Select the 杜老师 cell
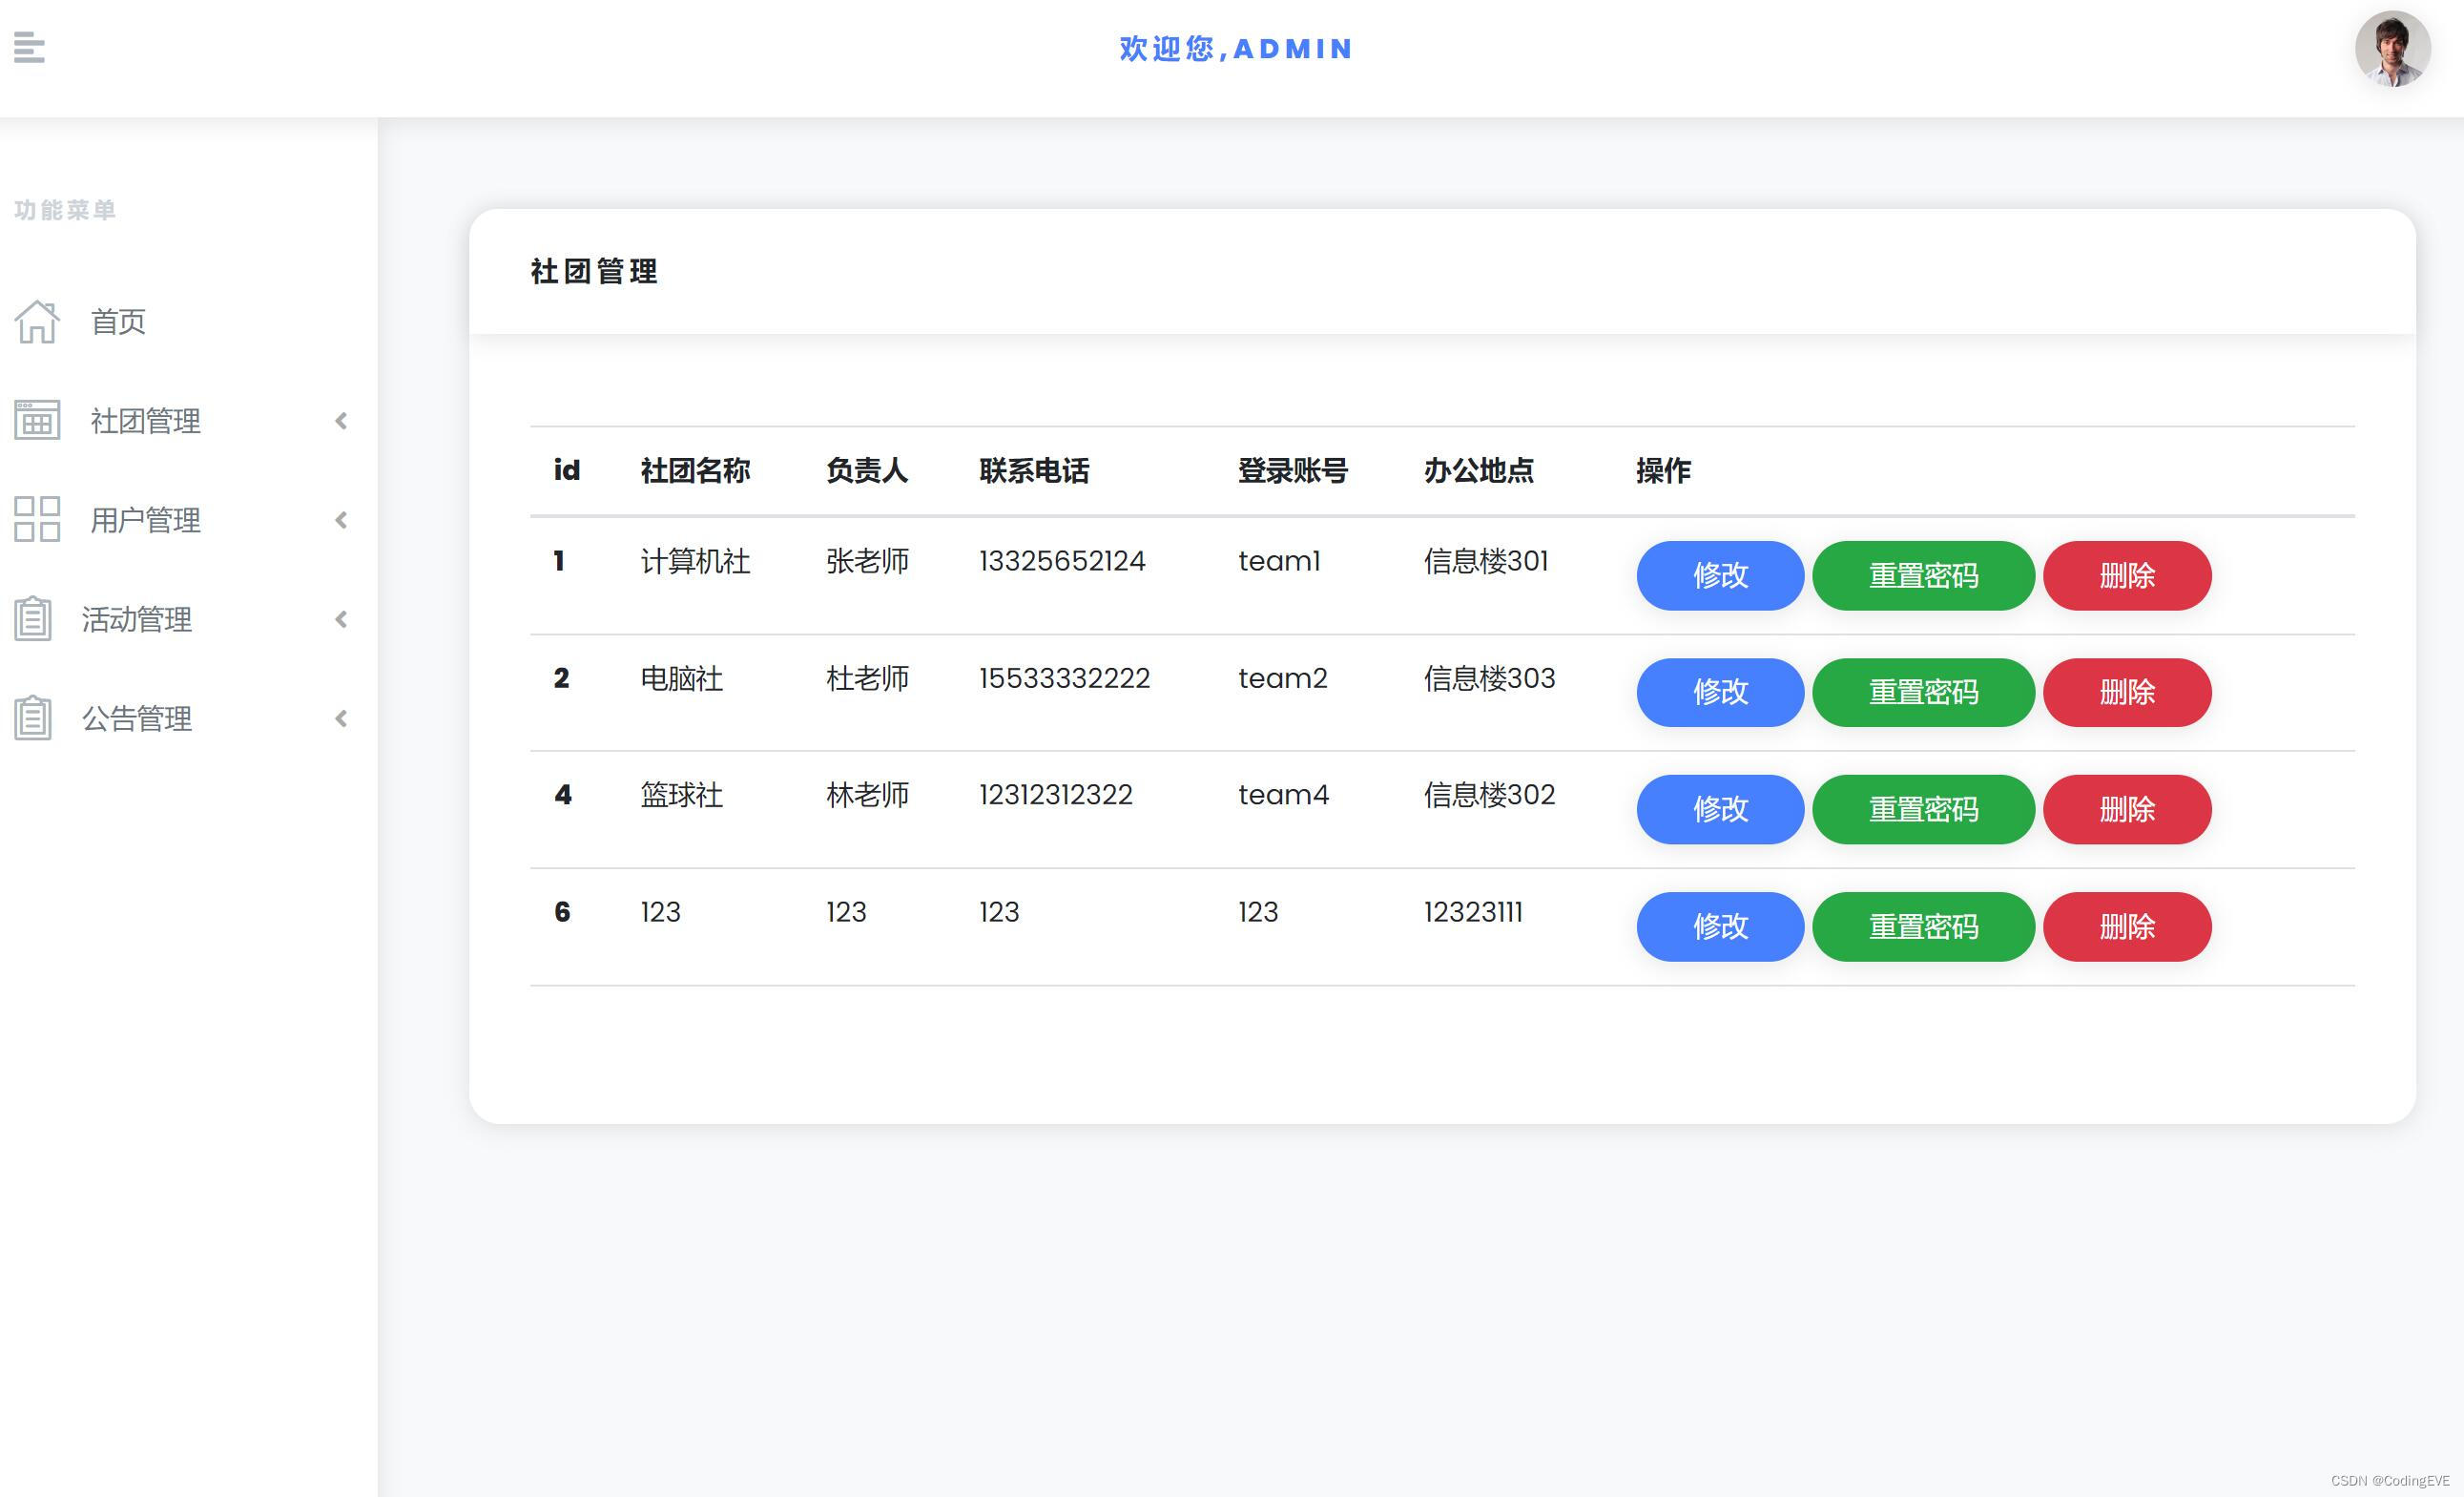 click(867, 678)
